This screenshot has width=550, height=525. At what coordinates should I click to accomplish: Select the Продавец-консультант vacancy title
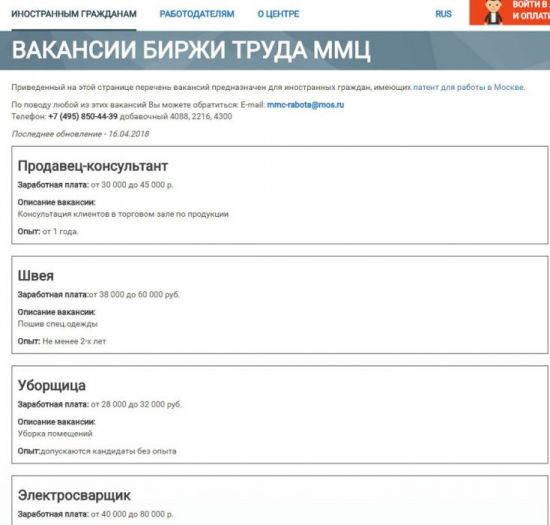coord(93,166)
